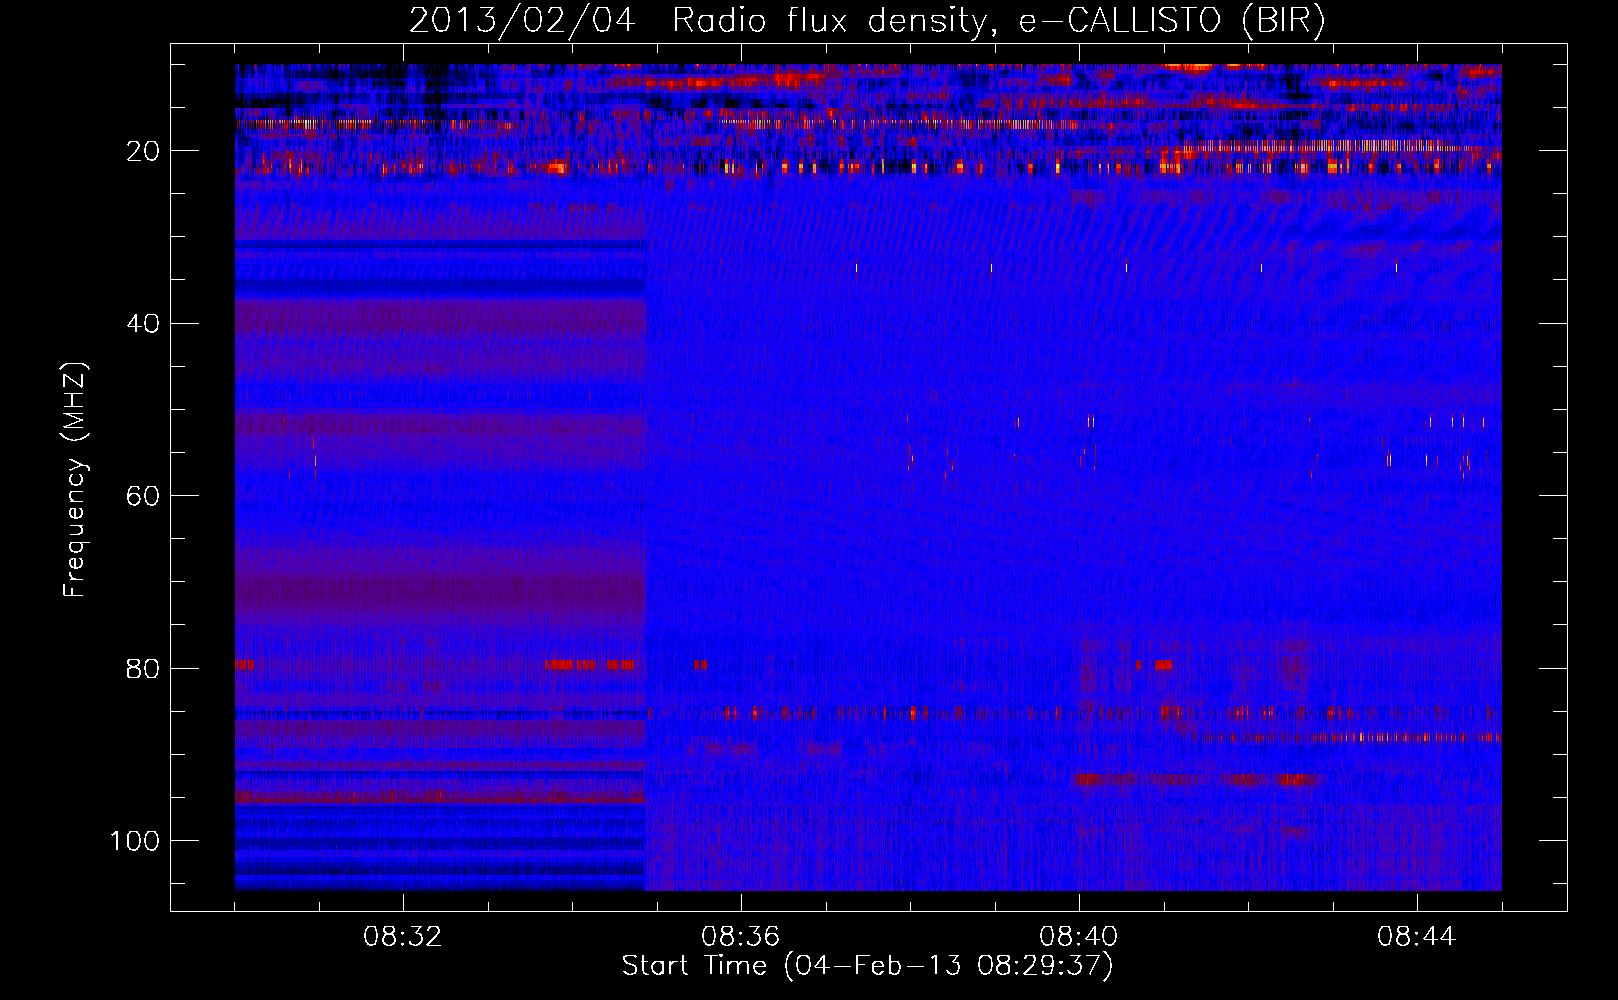1618x1000 pixels.
Task: Click the 20 MHz frequency tick label
Action: pyautogui.click(x=144, y=151)
